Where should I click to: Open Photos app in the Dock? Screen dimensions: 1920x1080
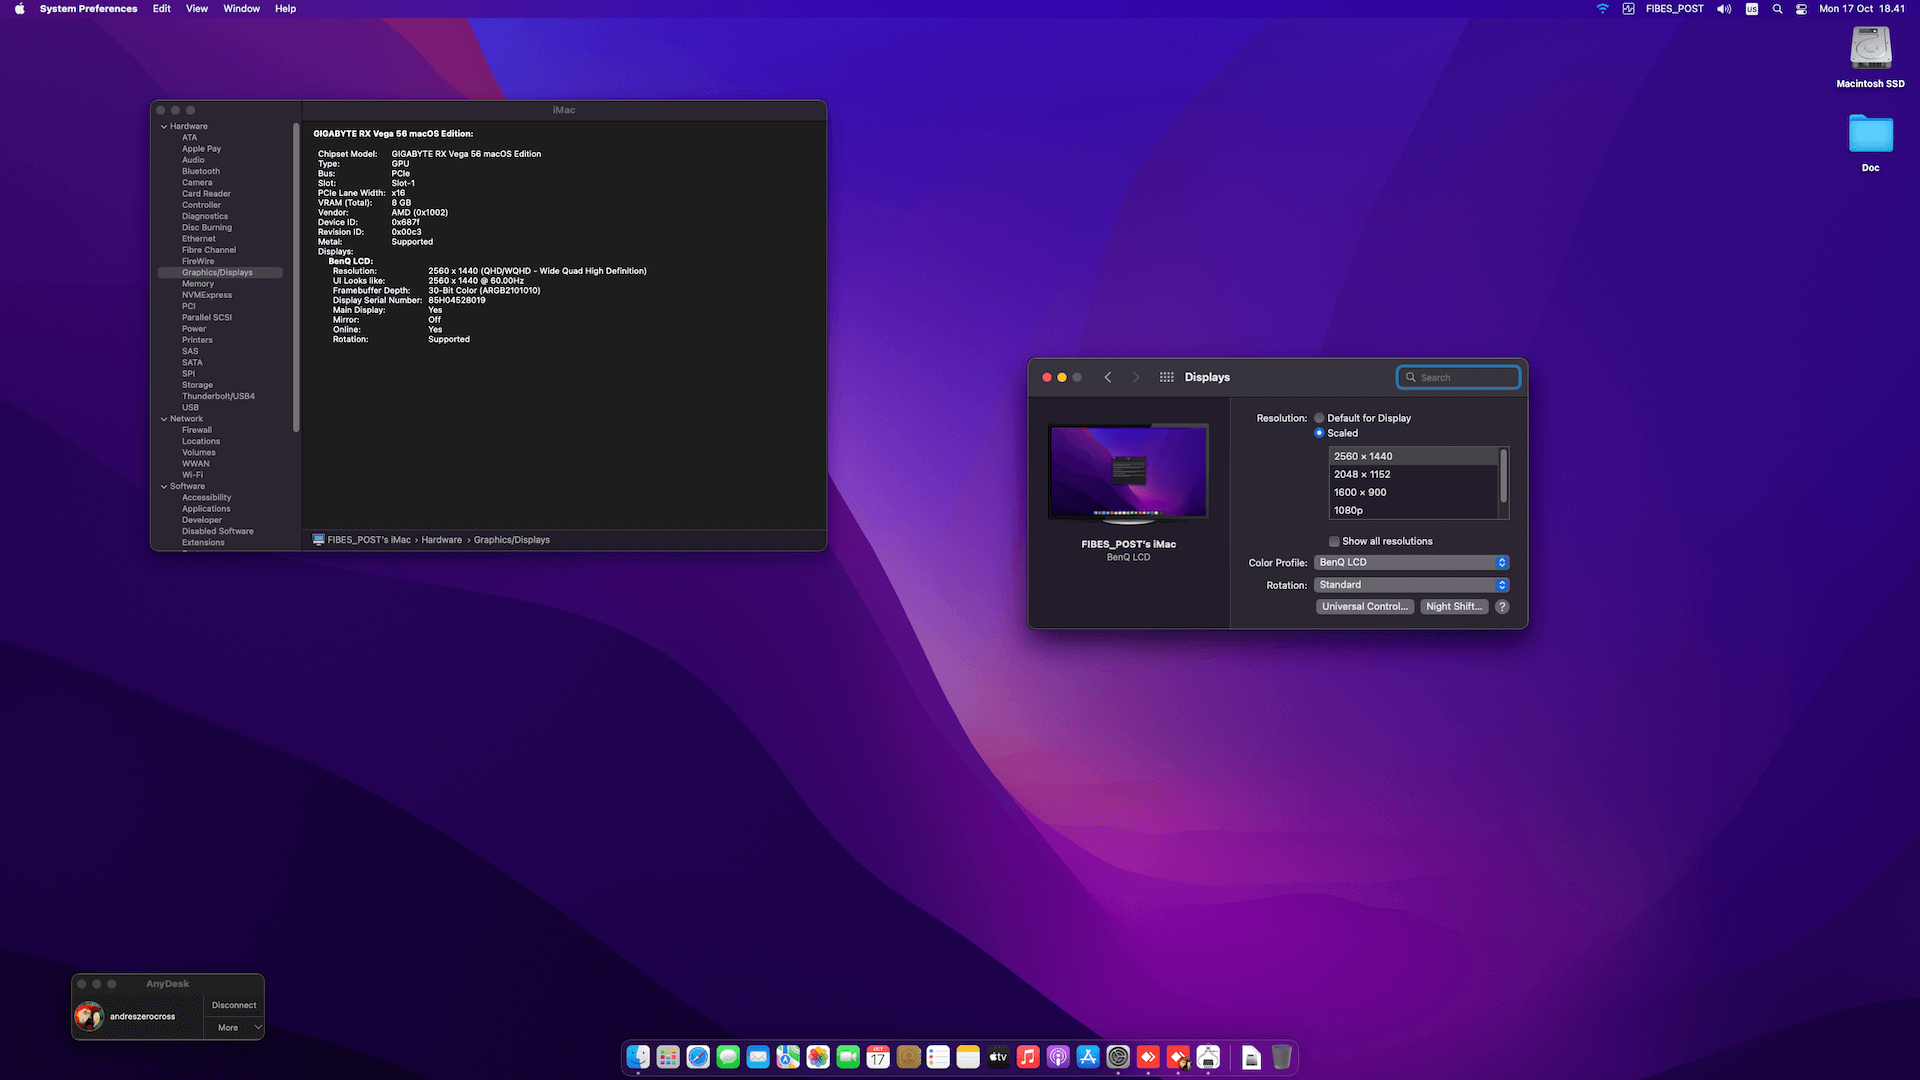click(818, 1057)
